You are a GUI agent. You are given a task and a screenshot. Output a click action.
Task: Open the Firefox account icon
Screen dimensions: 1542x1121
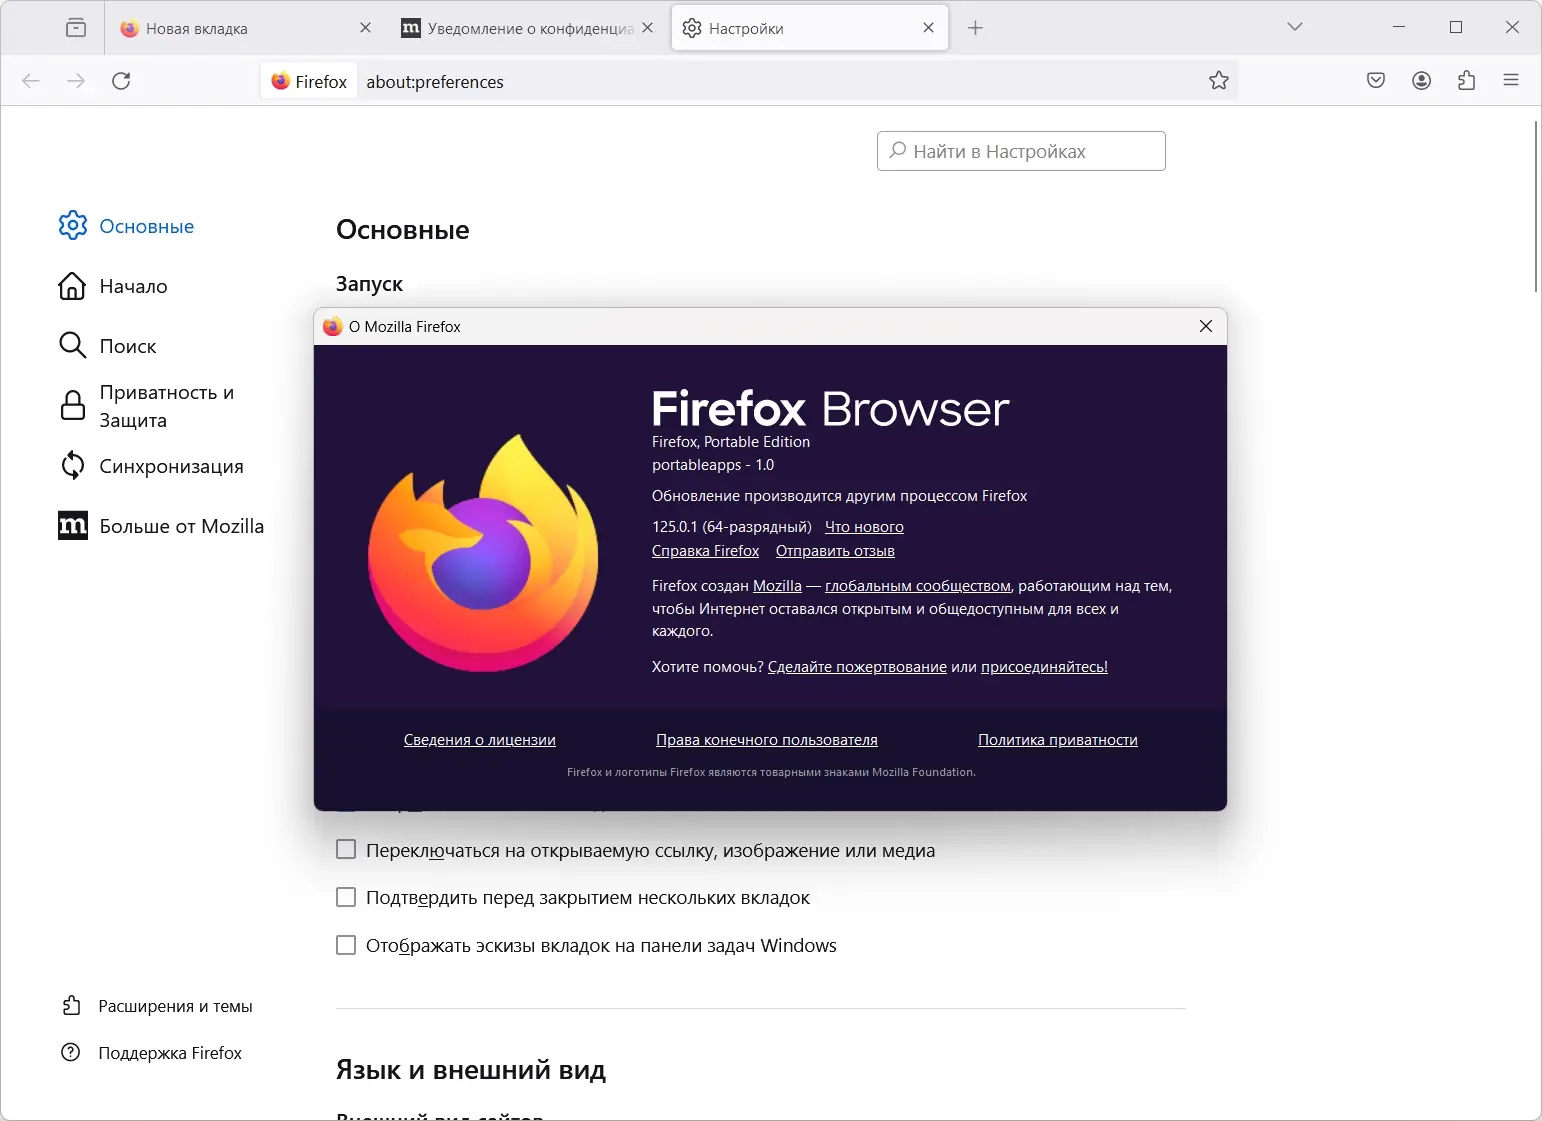point(1421,81)
